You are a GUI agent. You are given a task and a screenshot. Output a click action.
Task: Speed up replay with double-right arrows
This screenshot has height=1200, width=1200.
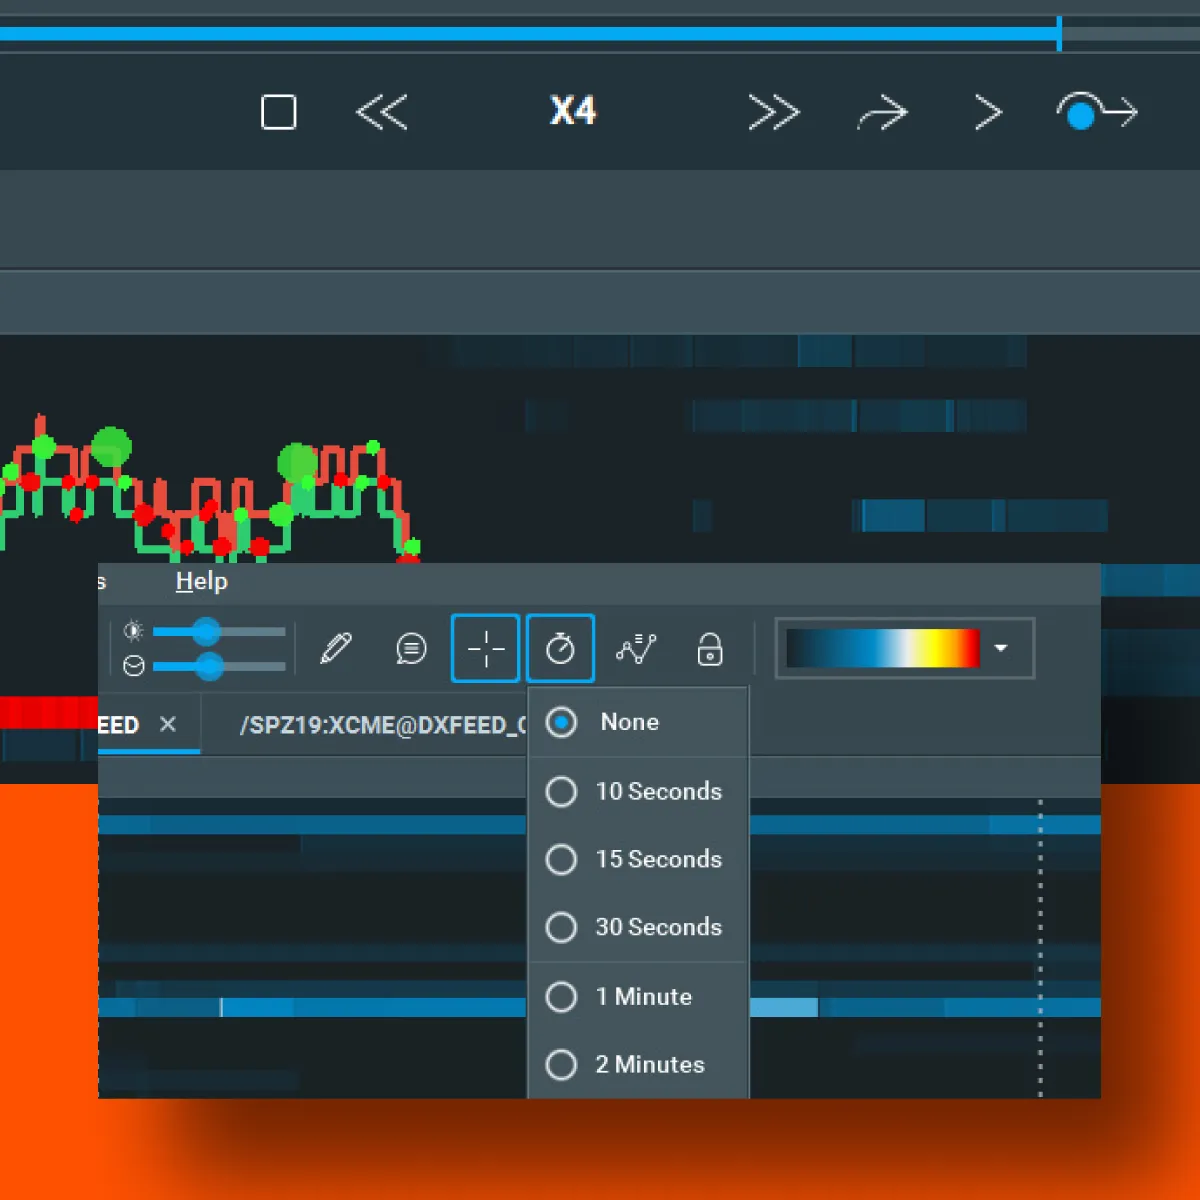[x=774, y=113]
